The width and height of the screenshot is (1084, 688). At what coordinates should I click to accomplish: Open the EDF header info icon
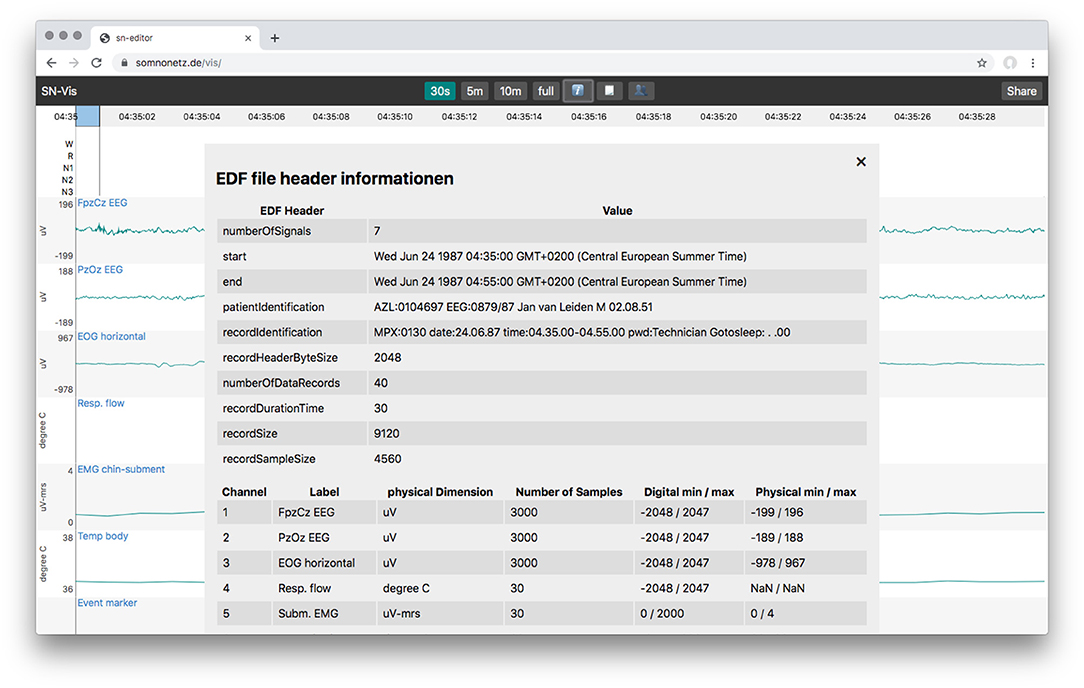coord(578,91)
